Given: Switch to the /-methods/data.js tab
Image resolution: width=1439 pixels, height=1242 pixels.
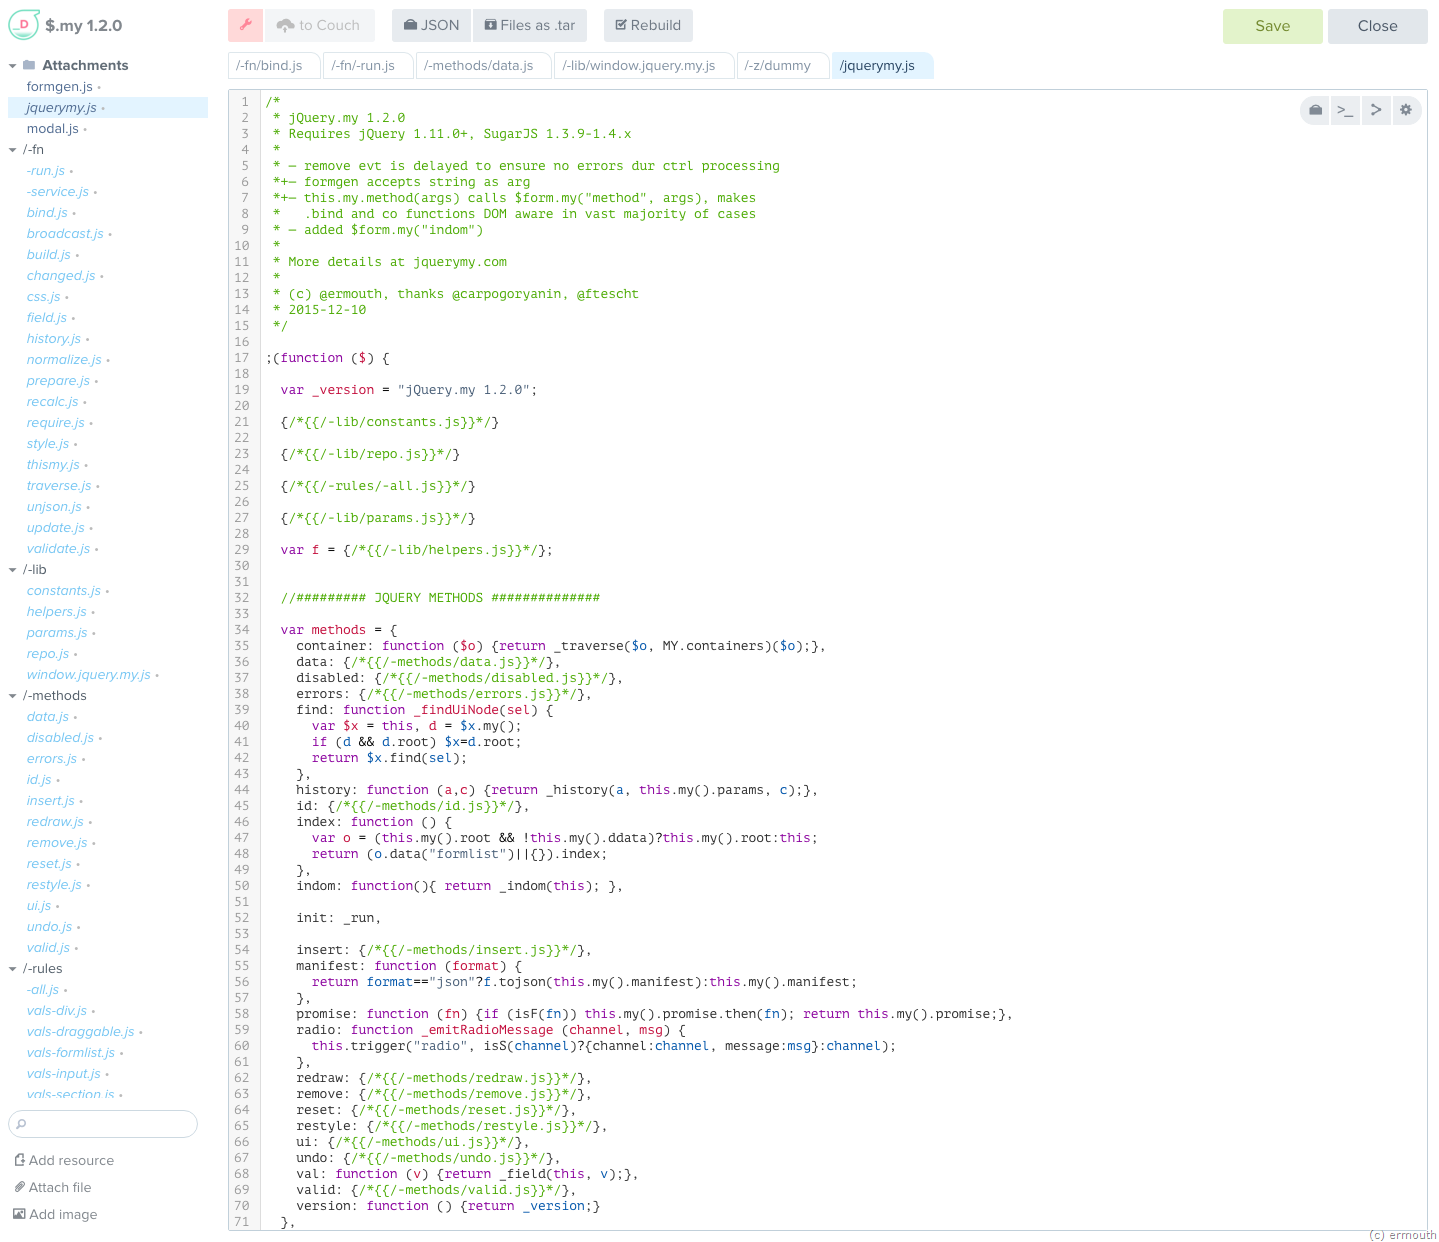Looking at the screenshot, I should point(483,65).
